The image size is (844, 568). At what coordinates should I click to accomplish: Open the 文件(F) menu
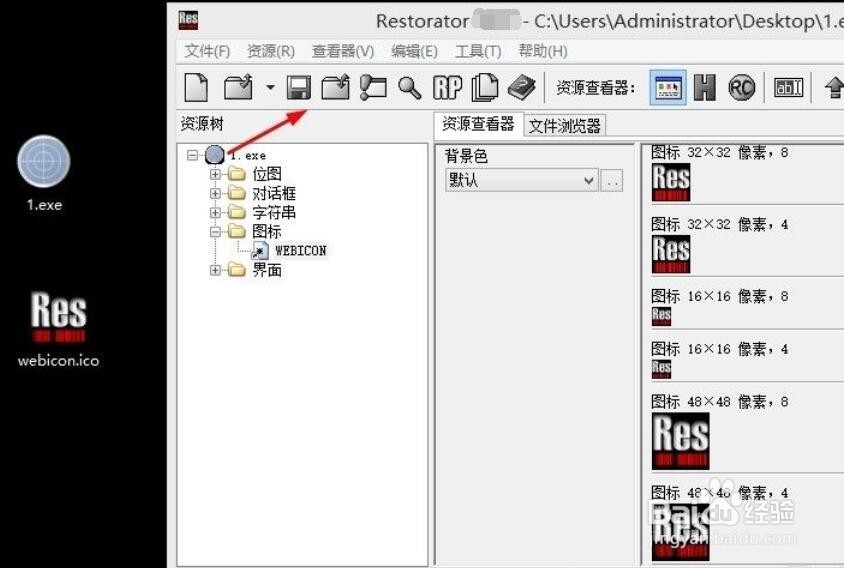click(x=207, y=51)
